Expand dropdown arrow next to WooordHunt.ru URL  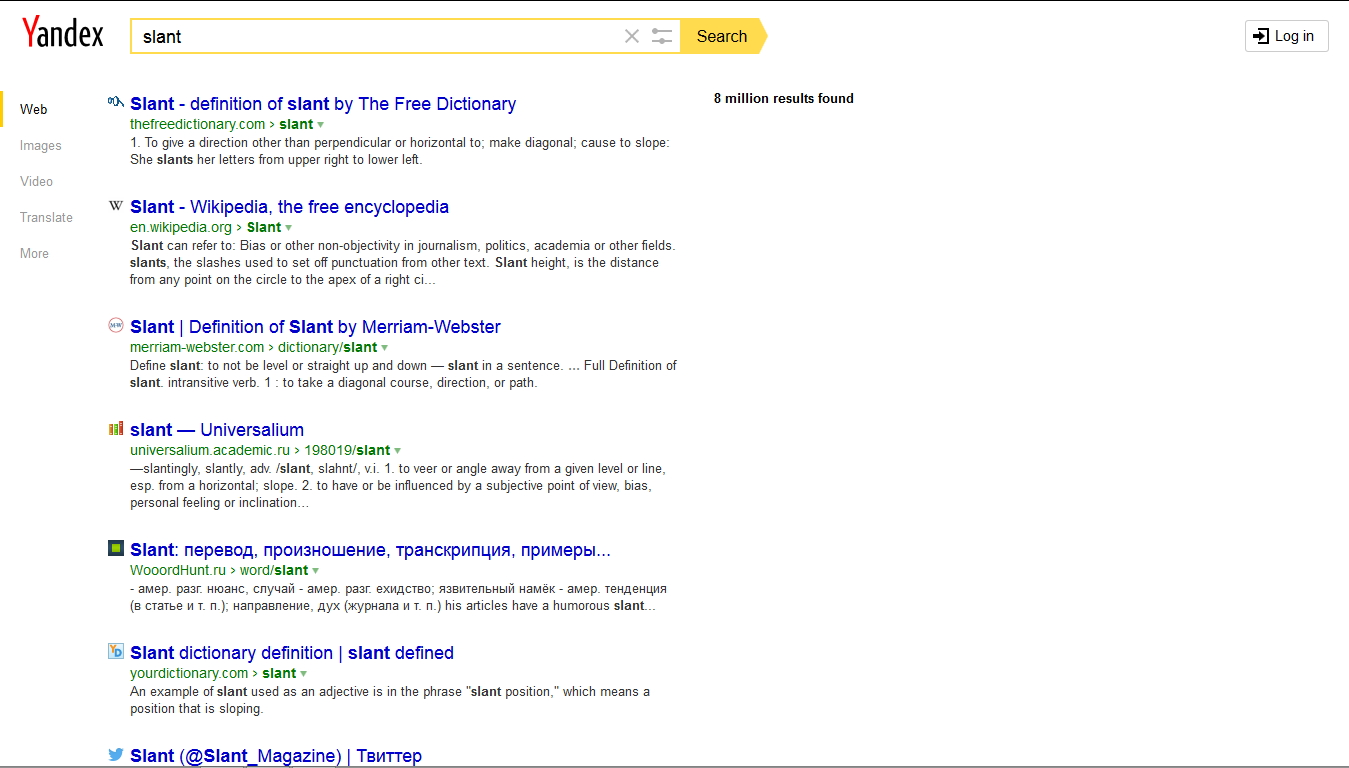[316, 571]
